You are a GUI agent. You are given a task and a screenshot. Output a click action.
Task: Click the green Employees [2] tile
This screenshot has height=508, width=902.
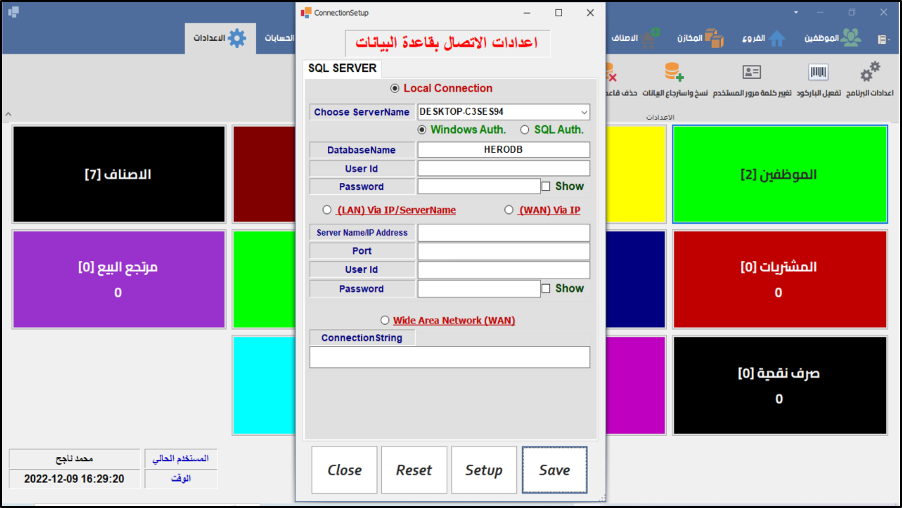point(779,174)
